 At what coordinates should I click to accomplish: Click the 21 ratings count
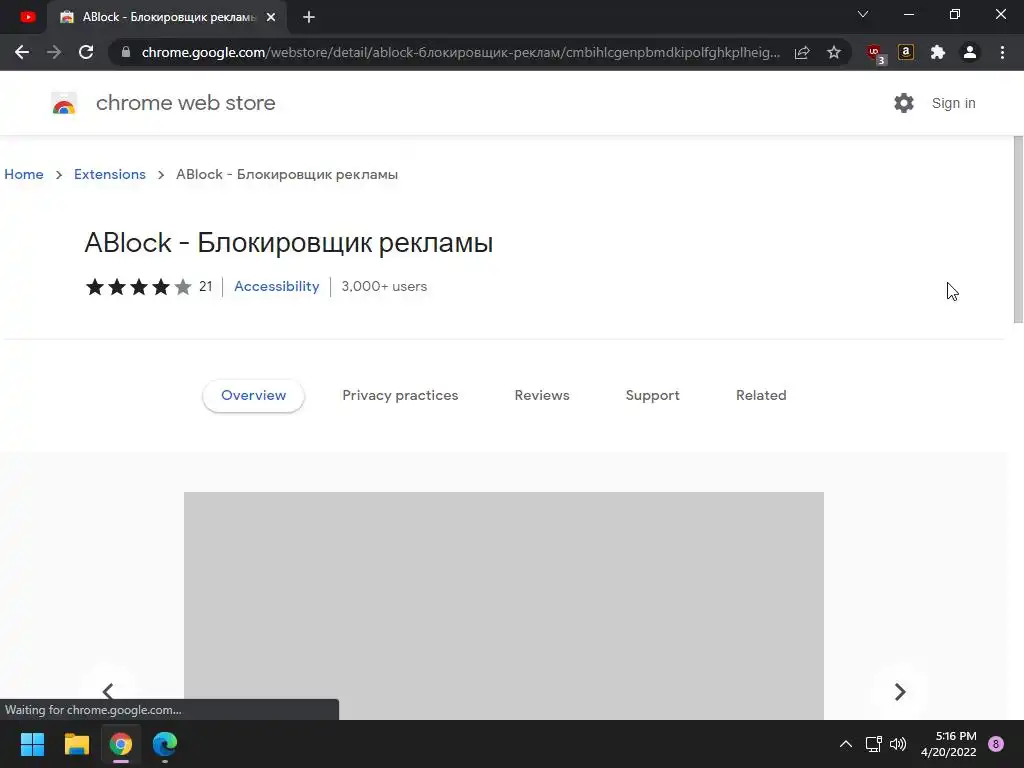206,287
